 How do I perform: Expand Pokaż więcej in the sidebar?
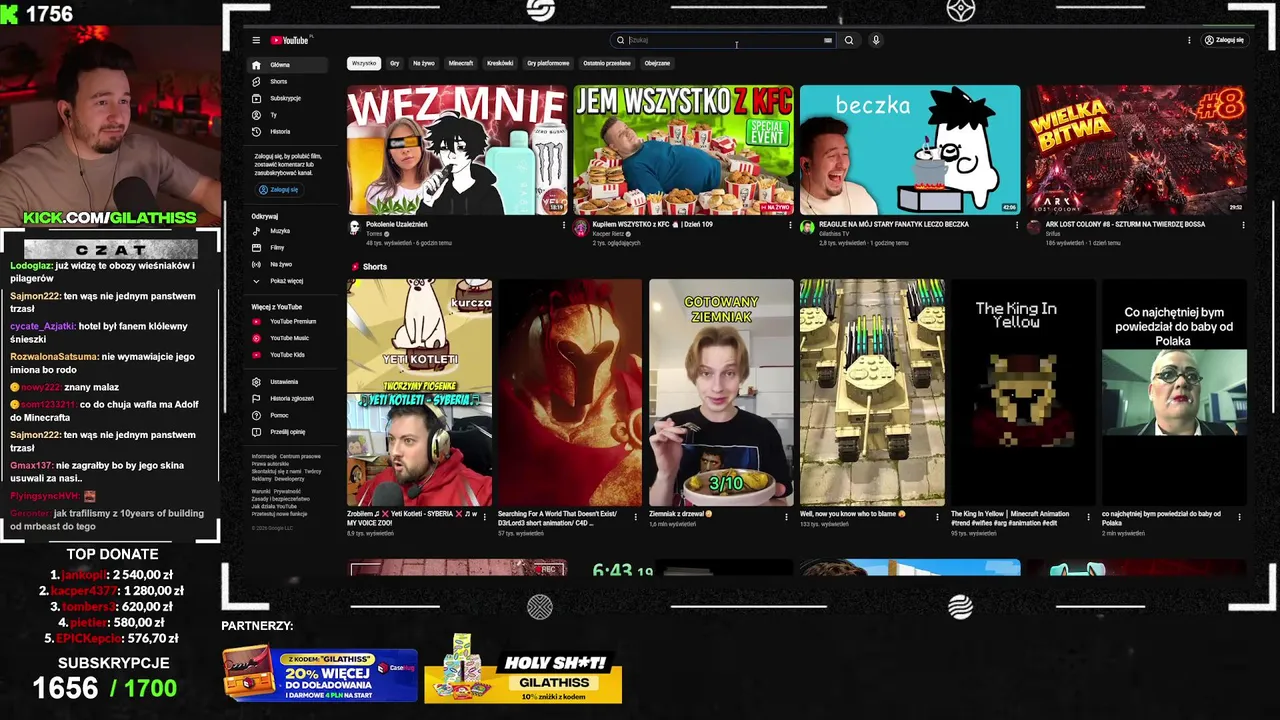pyautogui.click(x=288, y=281)
